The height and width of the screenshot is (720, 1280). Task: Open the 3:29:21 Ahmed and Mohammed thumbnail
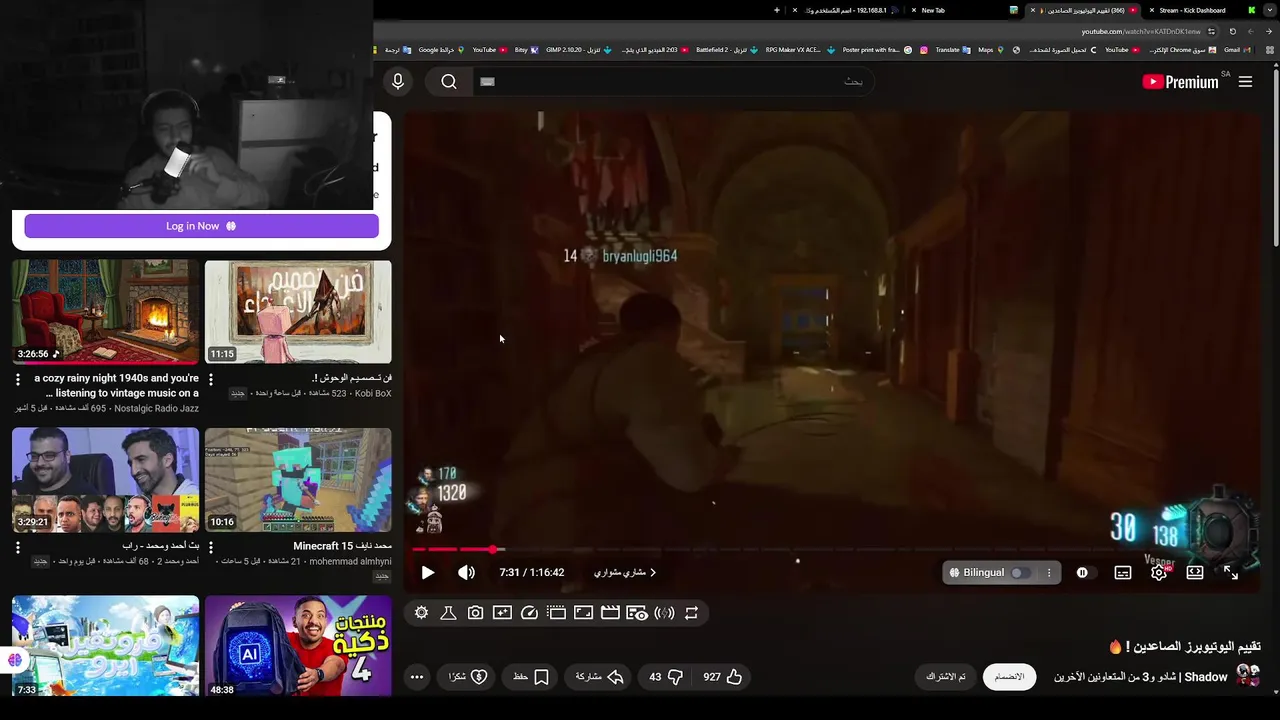tap(105, 480)
